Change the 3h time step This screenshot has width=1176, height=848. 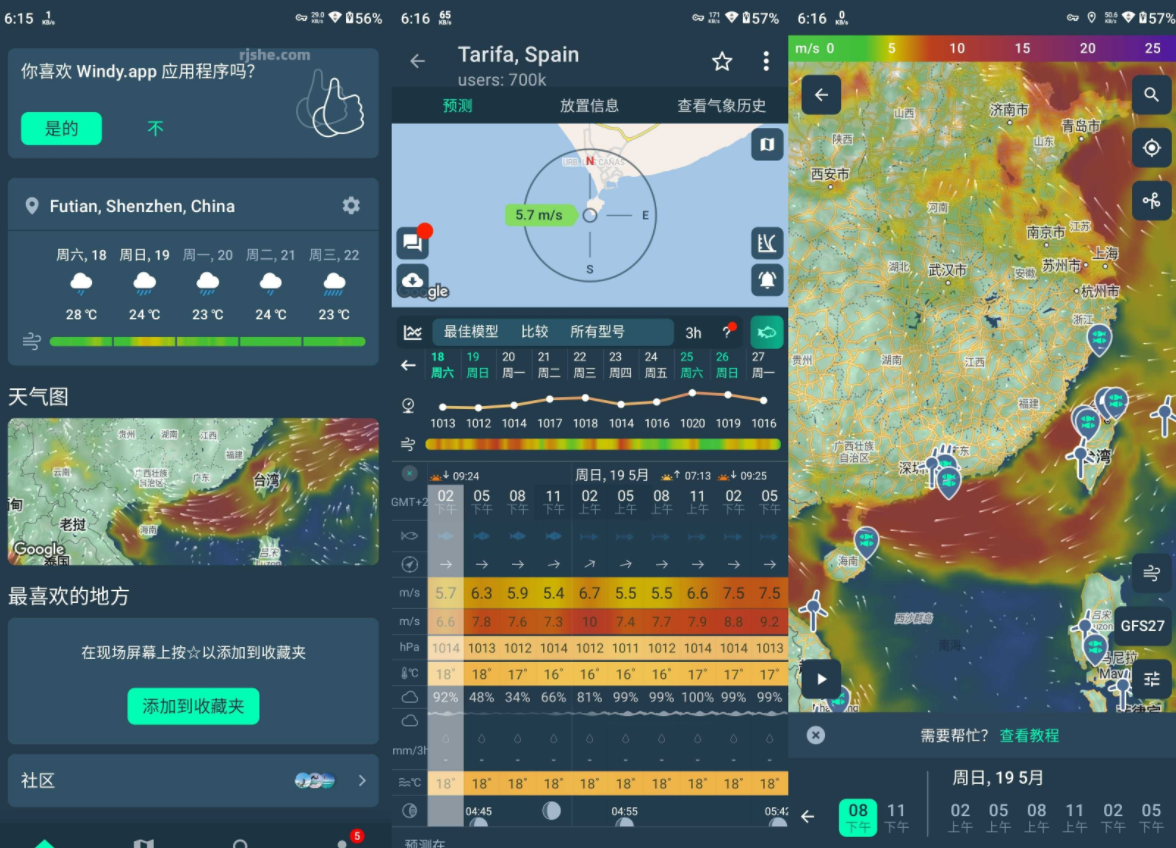point(693,332)
